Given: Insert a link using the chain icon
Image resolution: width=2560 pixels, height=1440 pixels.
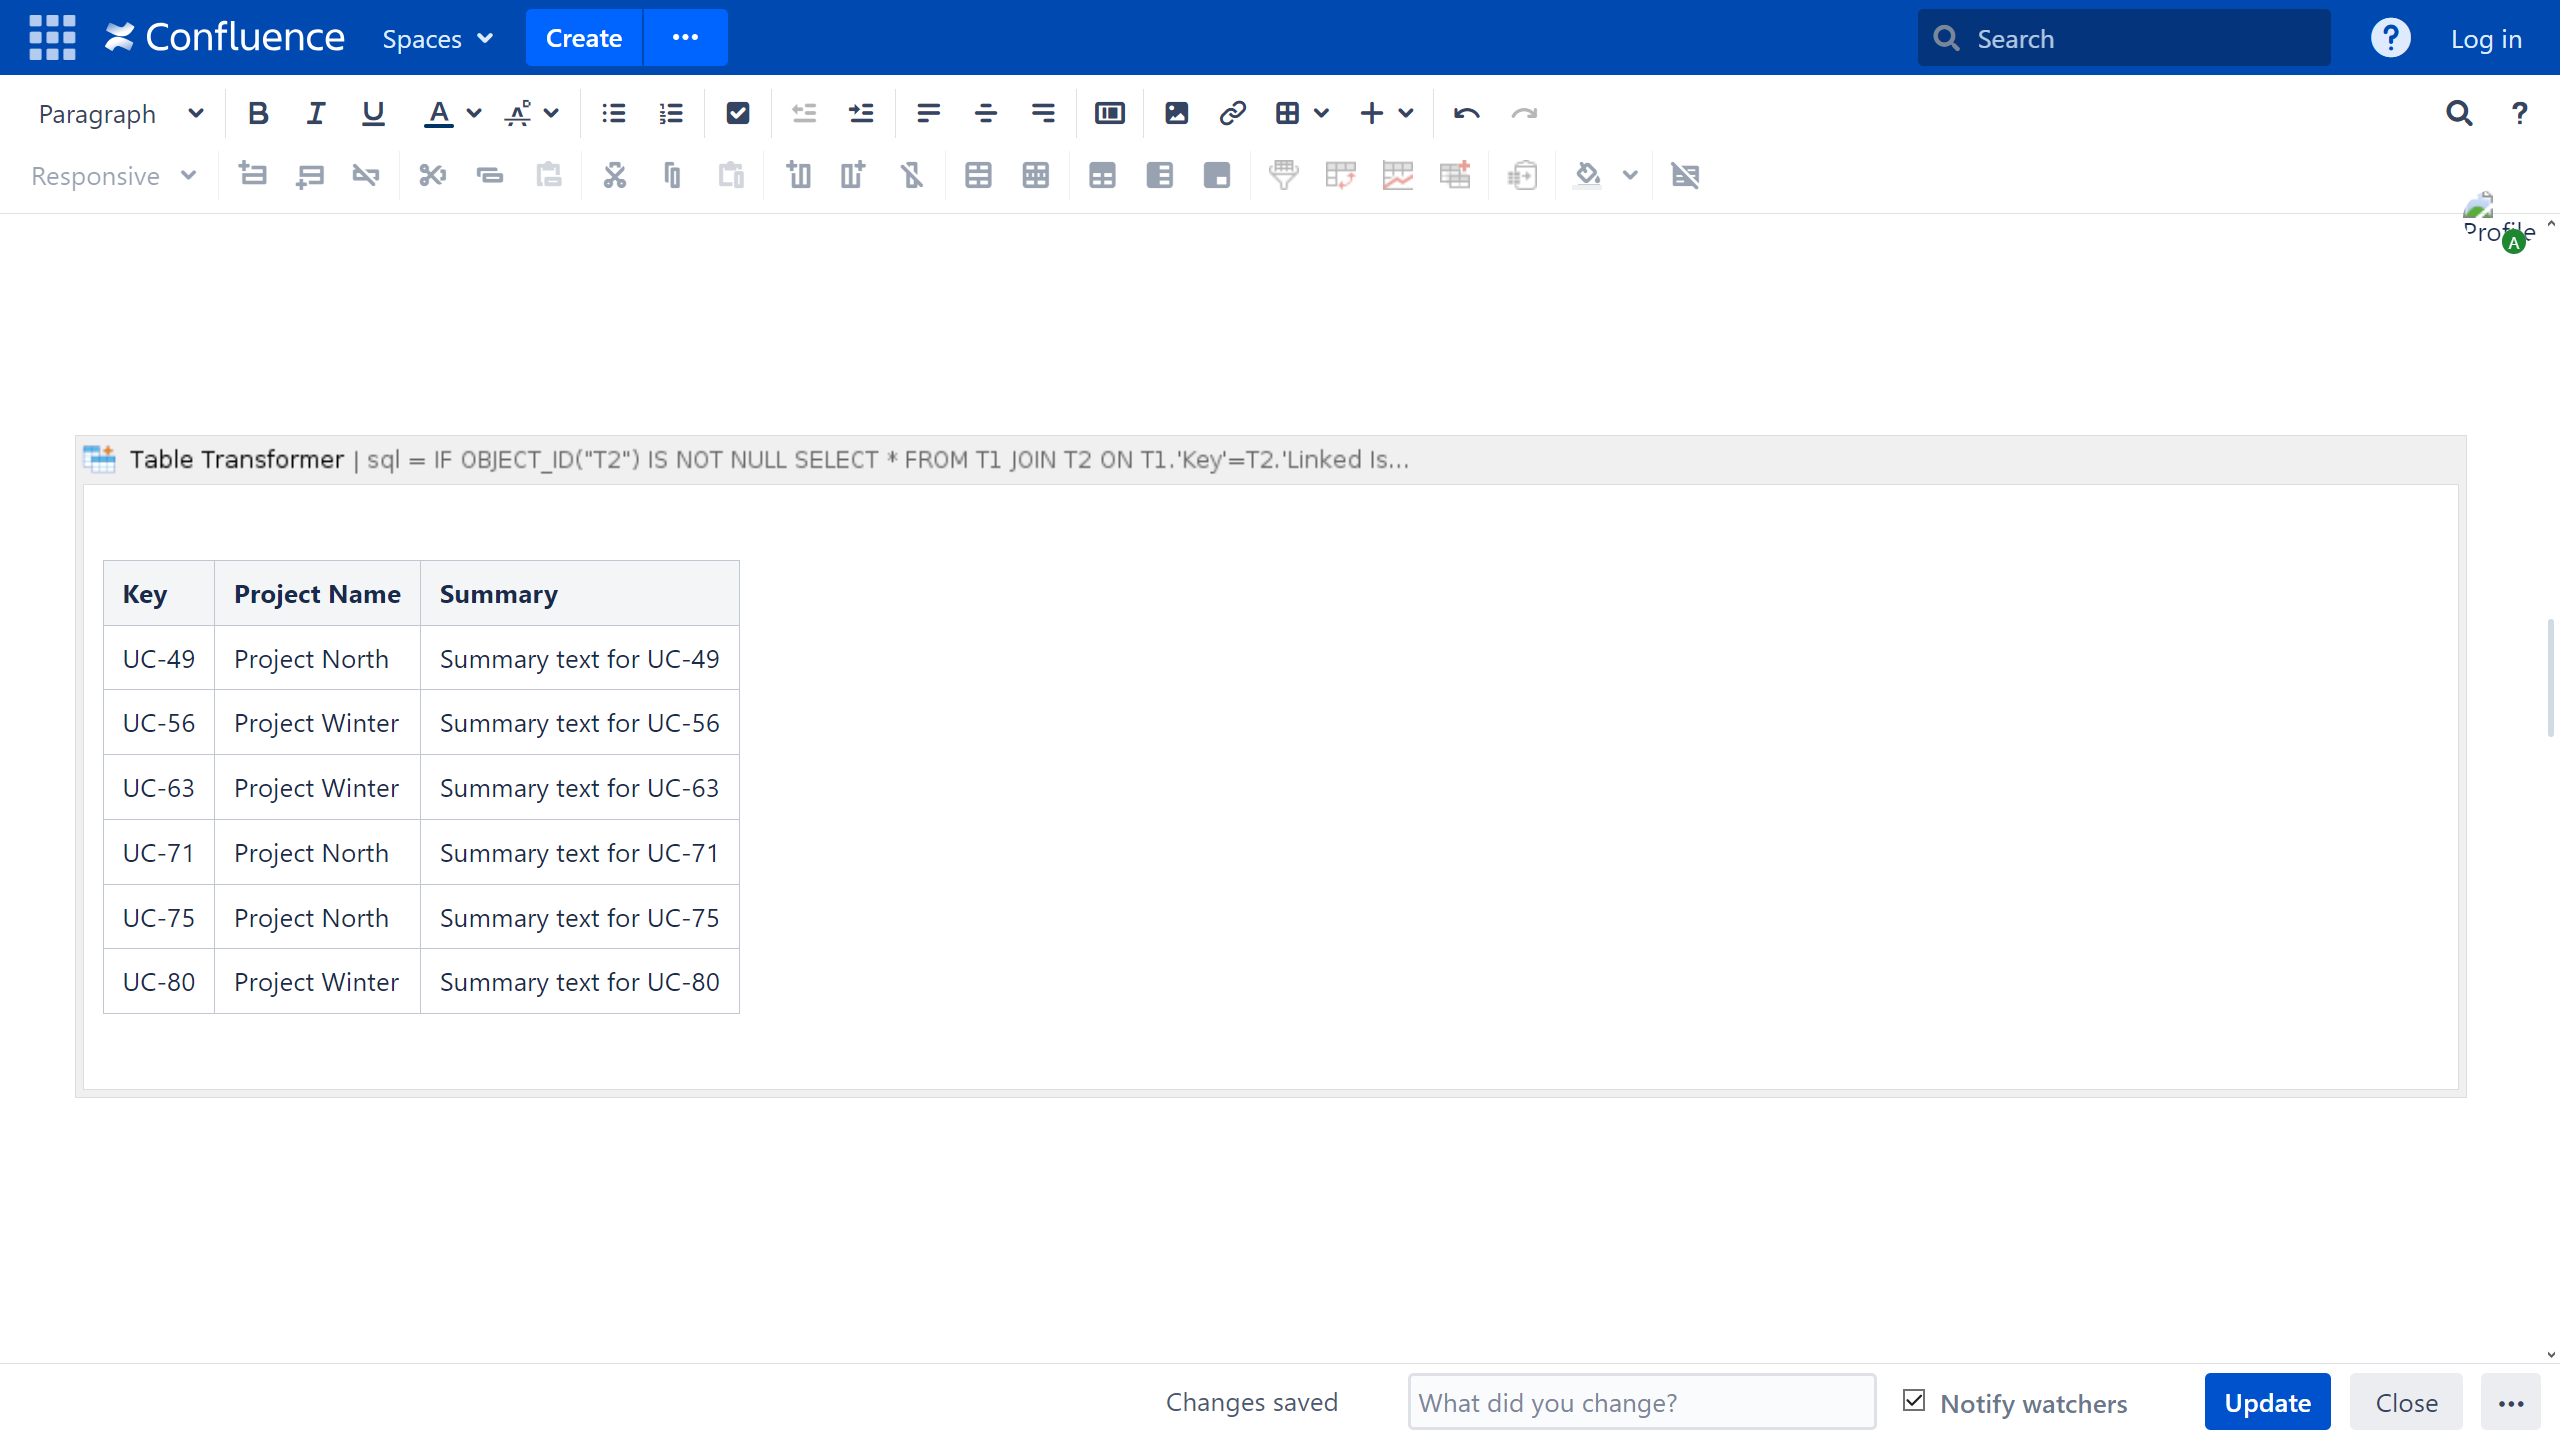Looking at the screenshot, I should click(1232, 113).
